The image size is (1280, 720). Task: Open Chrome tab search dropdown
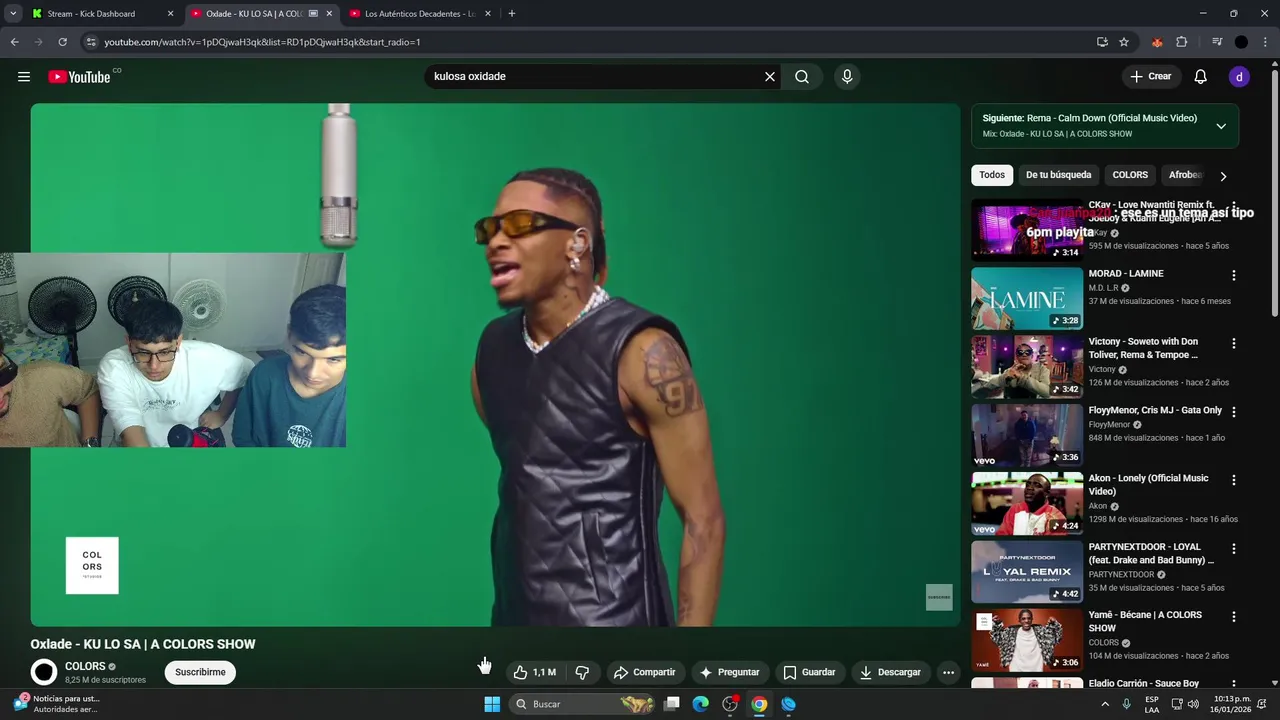click(13, 14)
